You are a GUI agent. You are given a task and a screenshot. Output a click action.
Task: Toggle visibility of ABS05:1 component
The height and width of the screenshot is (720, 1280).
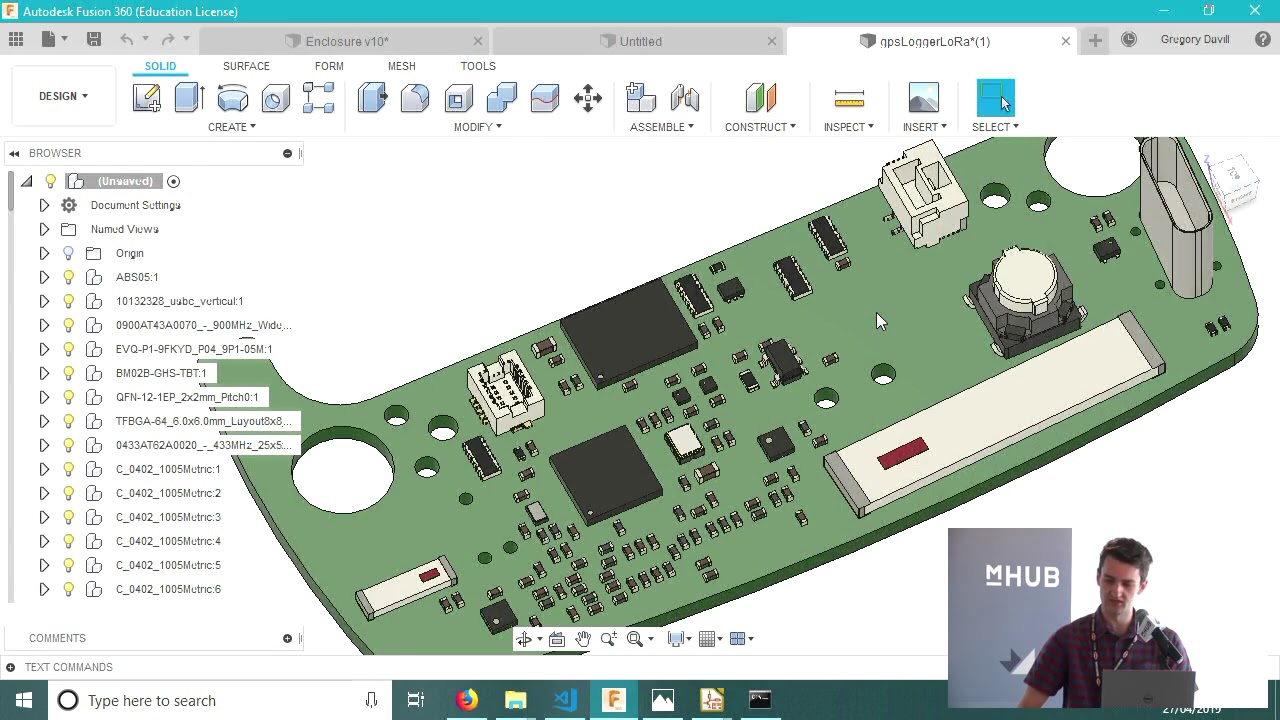tap(68, 277)
